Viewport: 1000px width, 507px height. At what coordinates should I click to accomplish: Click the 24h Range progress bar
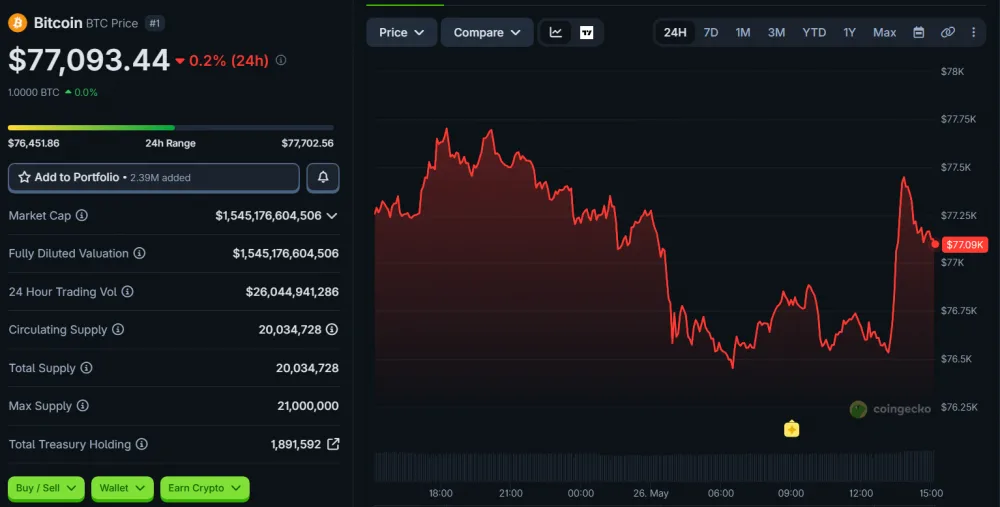pyautogui.click(x=170, y=128)
